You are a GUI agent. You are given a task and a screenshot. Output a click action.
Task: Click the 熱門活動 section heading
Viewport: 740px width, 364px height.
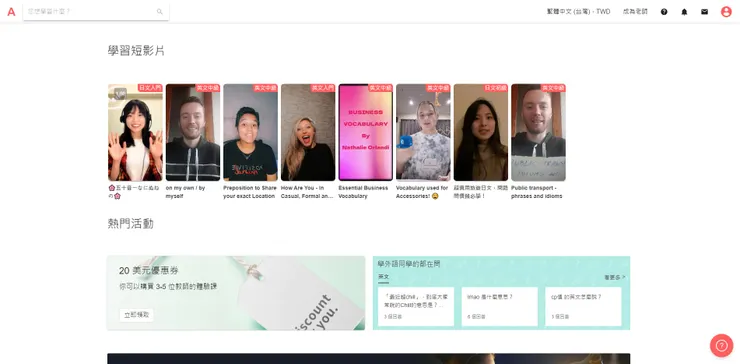(x=131, y=224)
